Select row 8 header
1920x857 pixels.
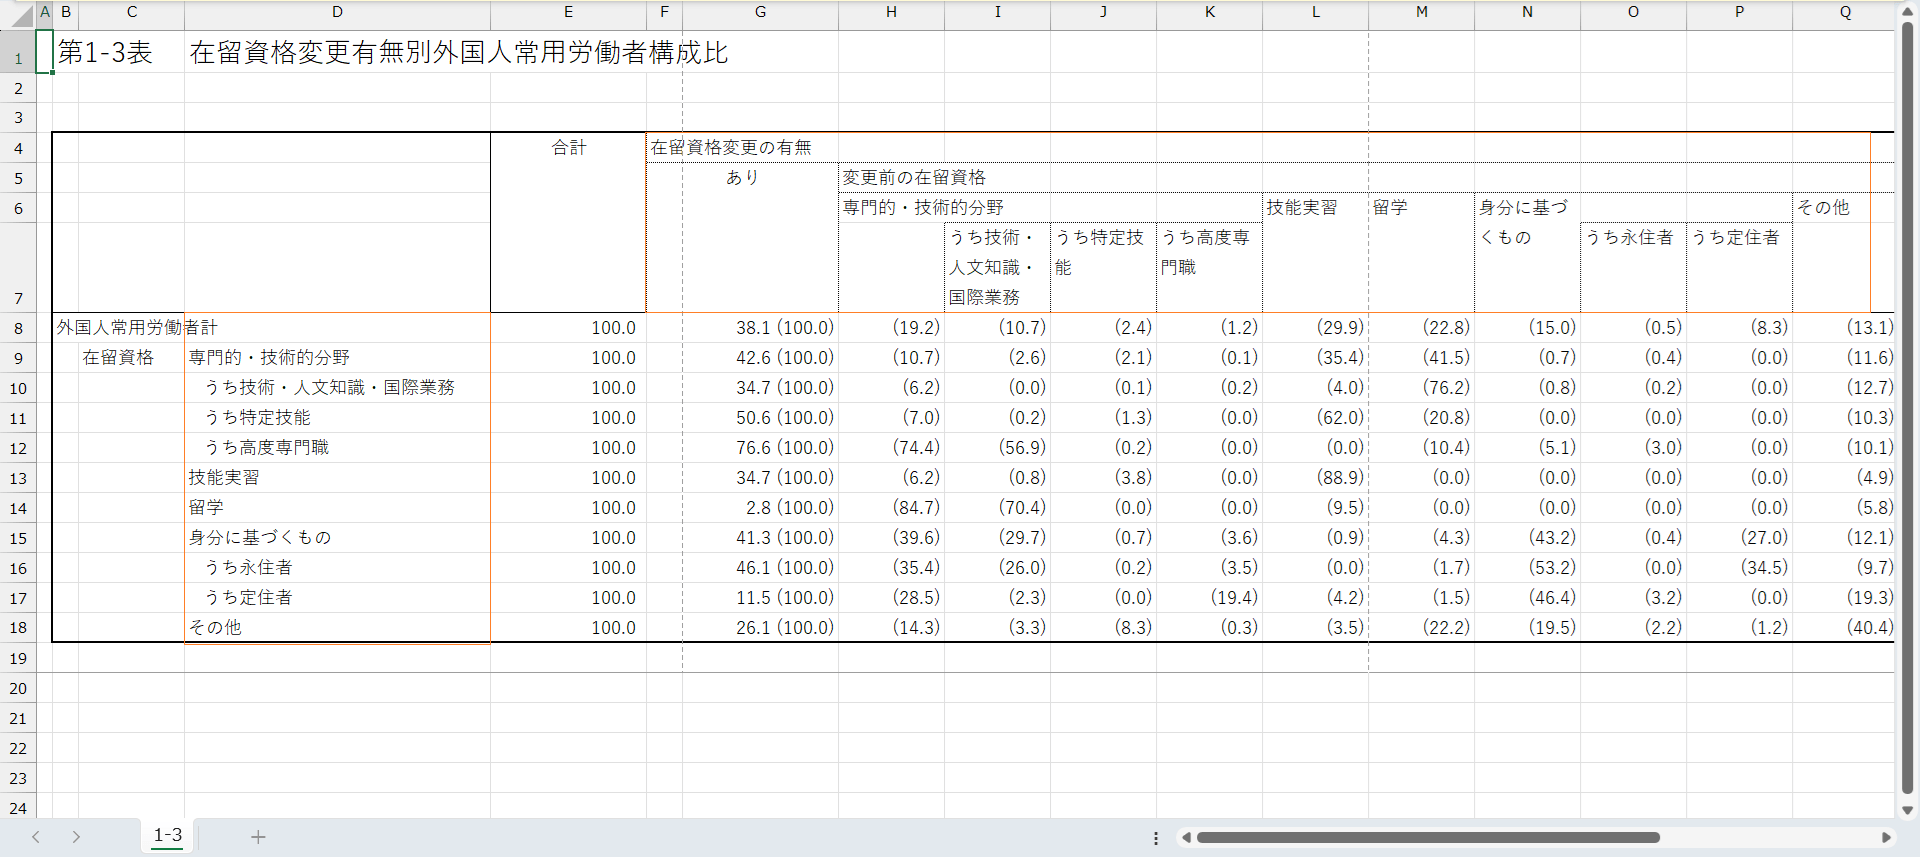(18, 328)
